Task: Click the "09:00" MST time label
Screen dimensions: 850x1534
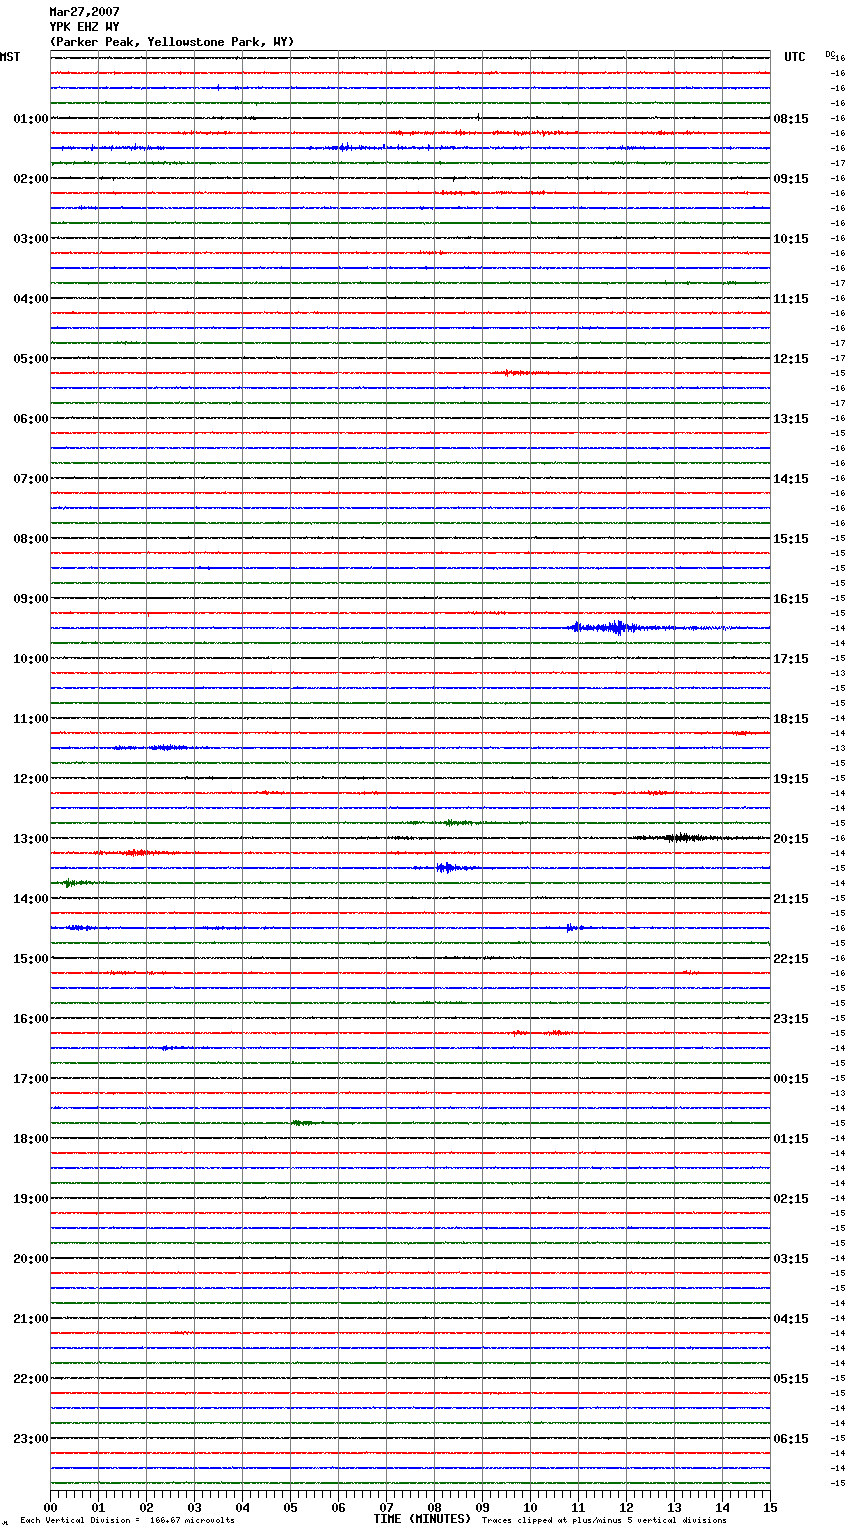Action: [31, 599]
